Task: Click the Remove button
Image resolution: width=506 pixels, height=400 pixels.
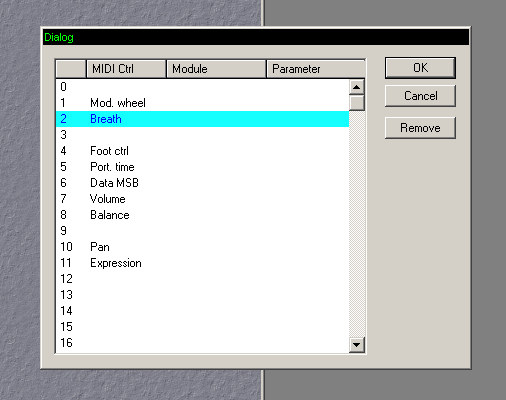Action: (420, 128)
